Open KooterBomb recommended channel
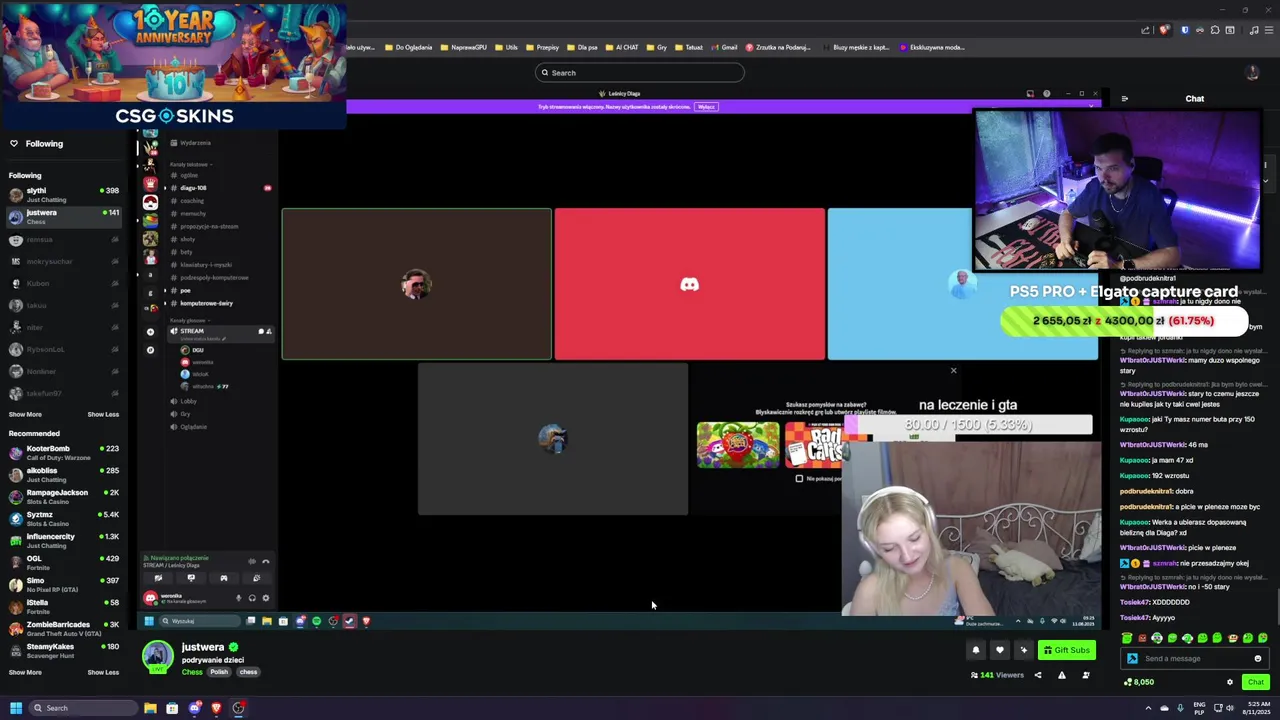This screenshot has height=720, width=1280. (x=63, y=452)
